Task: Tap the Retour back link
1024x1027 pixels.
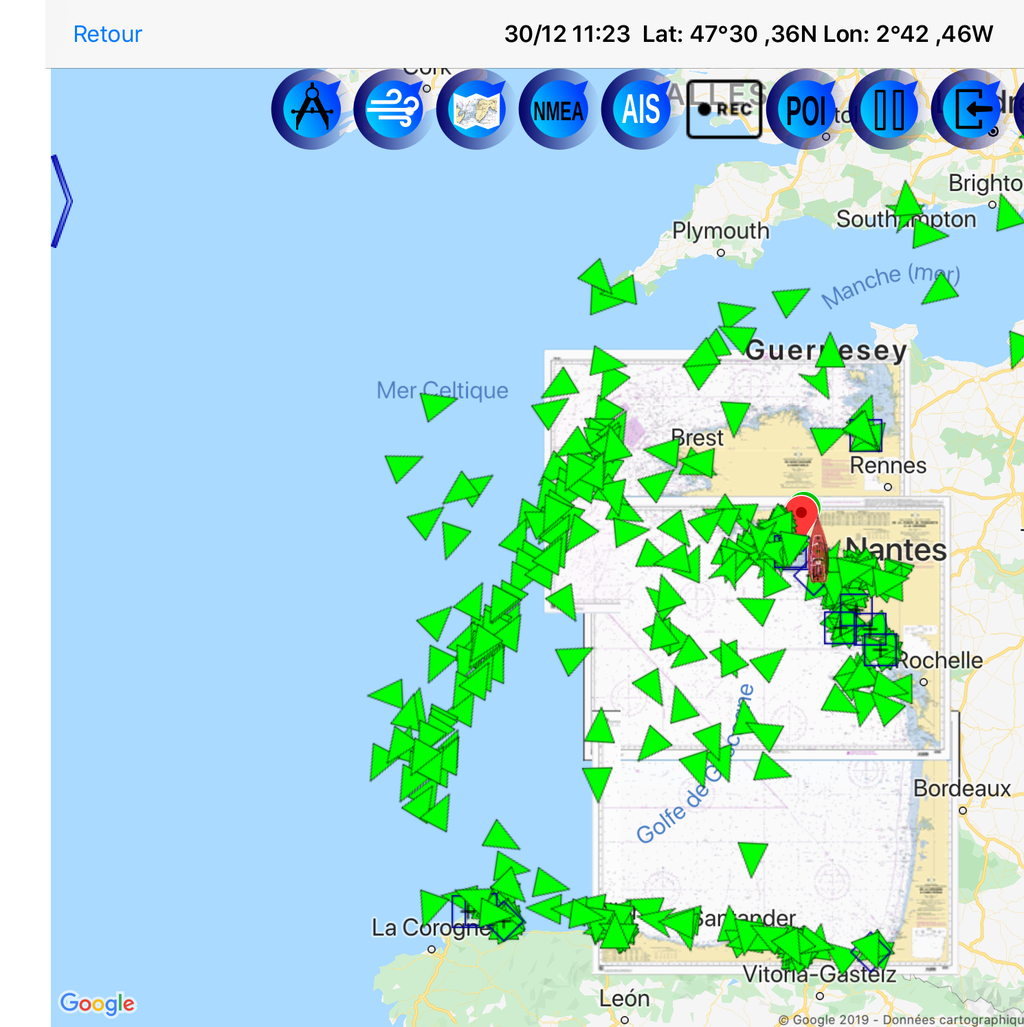Action: coord(107,34)
